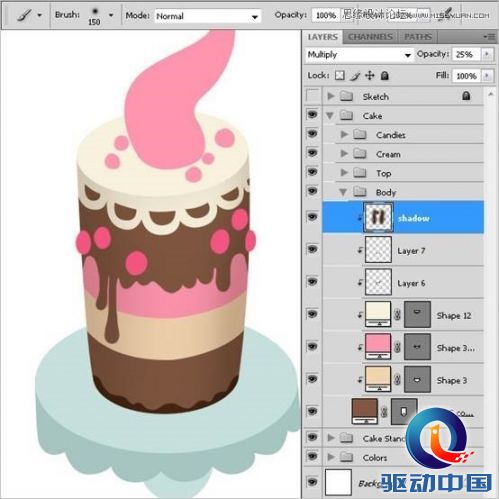Open the Multiply blend mode dropdown
Image resolution: width=499 pixels, height=499 pixels.
click(359, 55)
